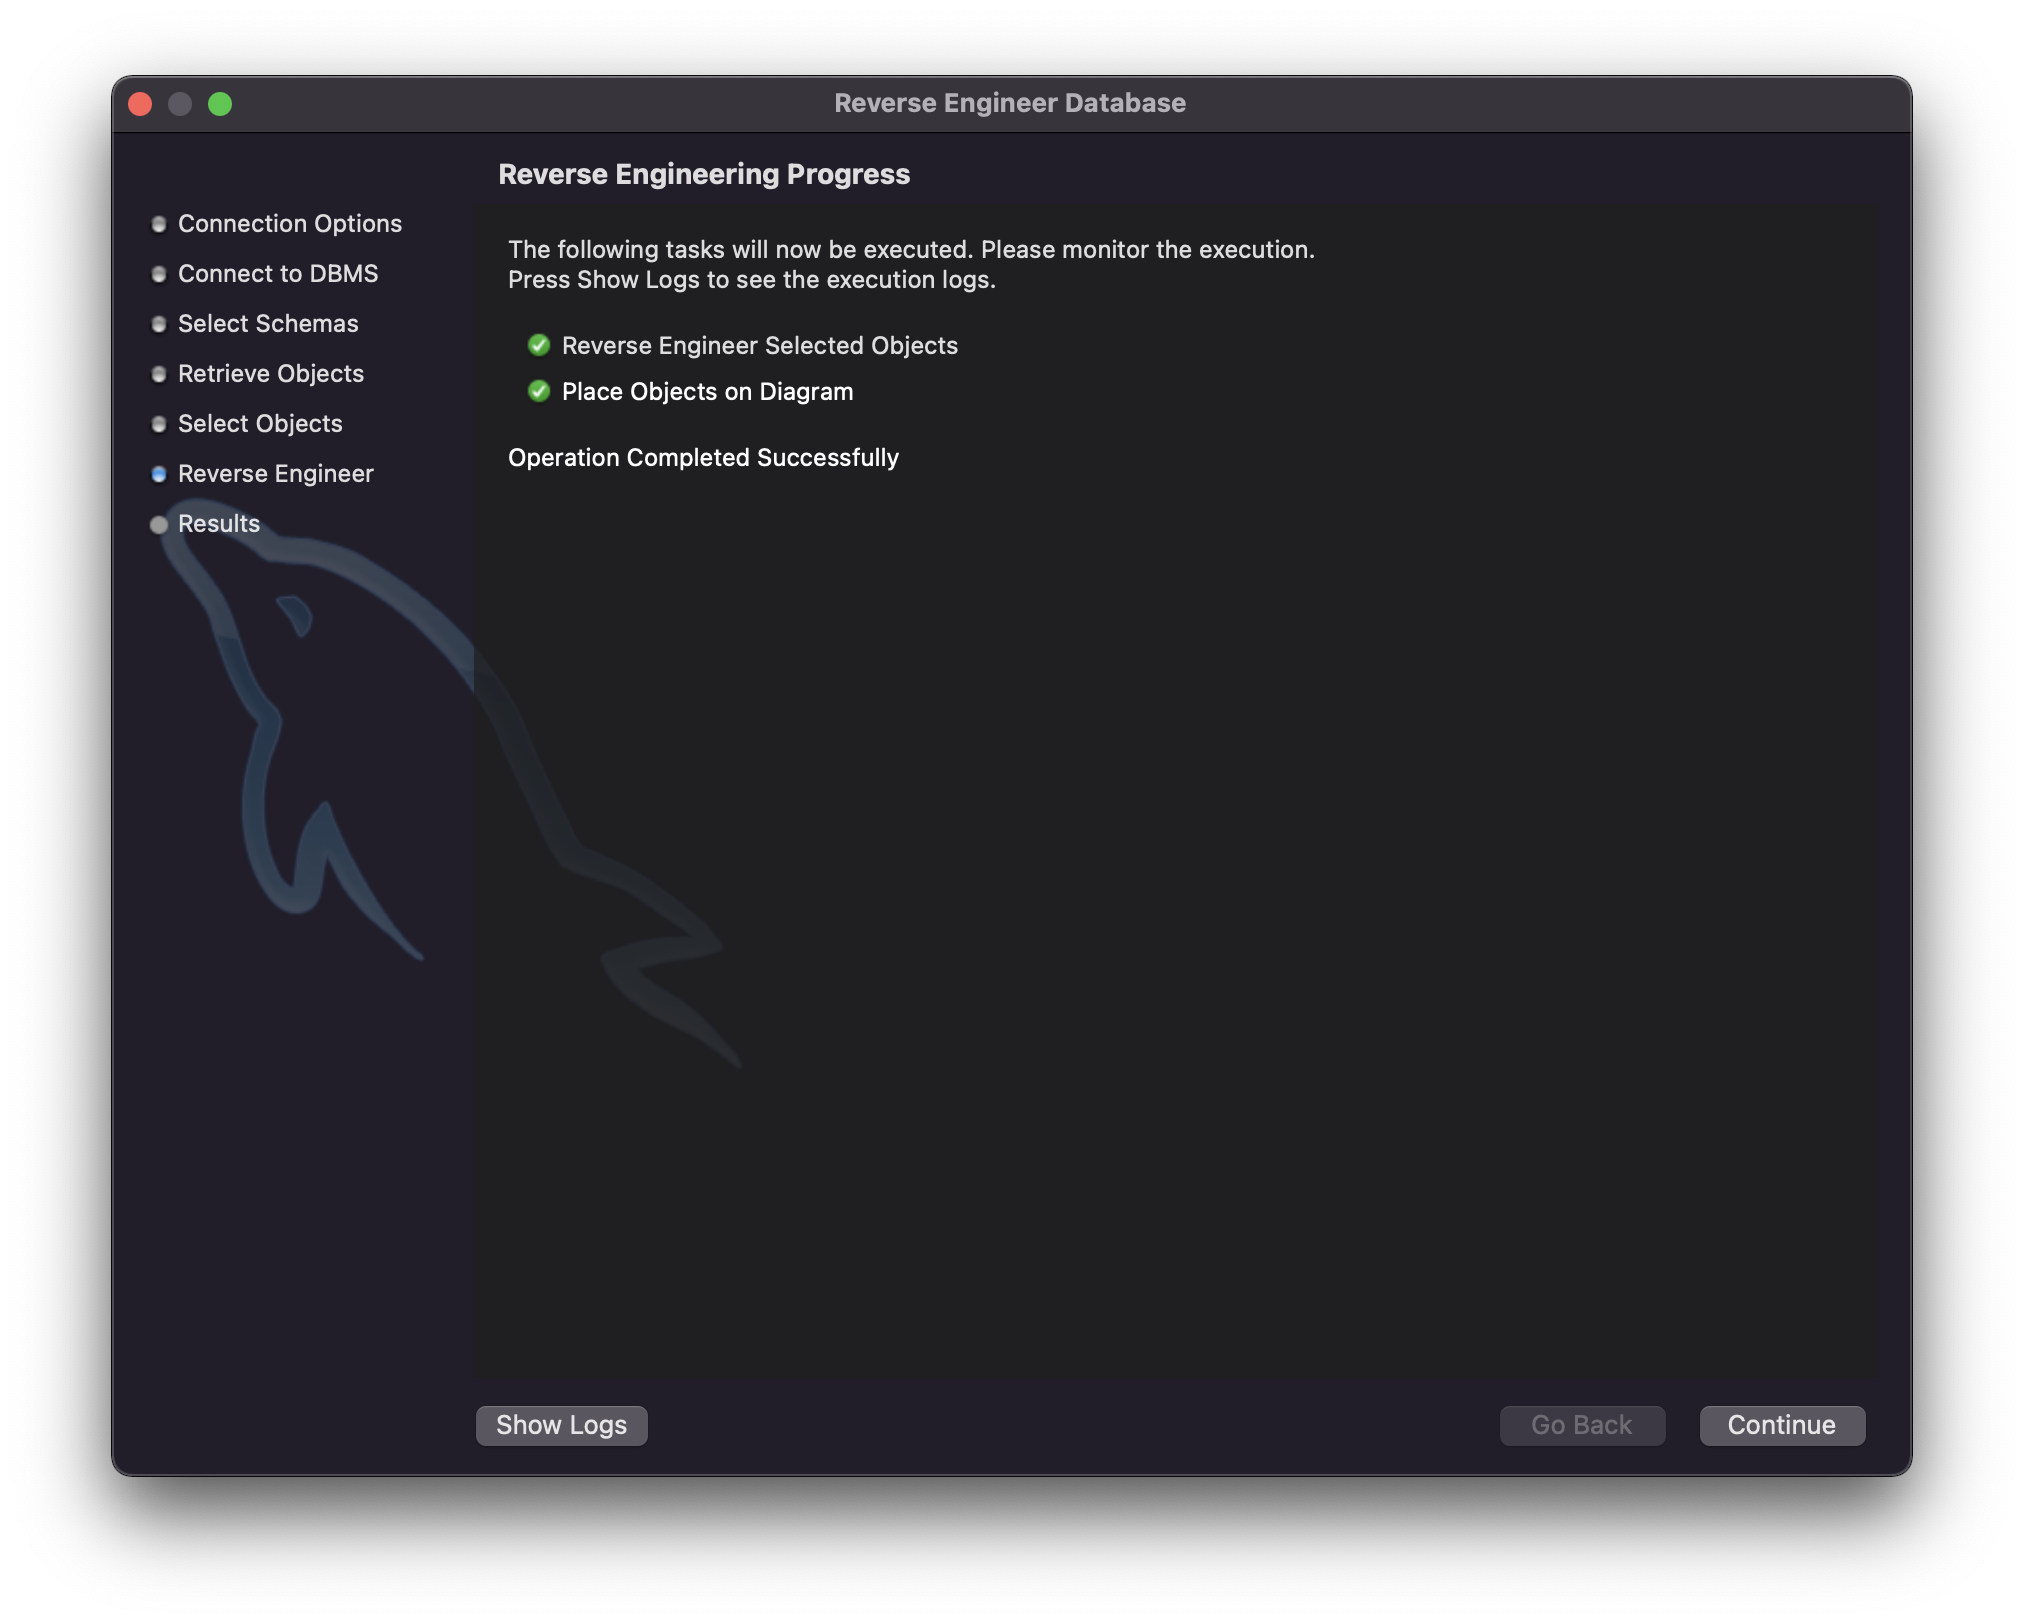Select the Connection Options step
Viewport: 2024px width, 1624px height.
click(289, 223)
